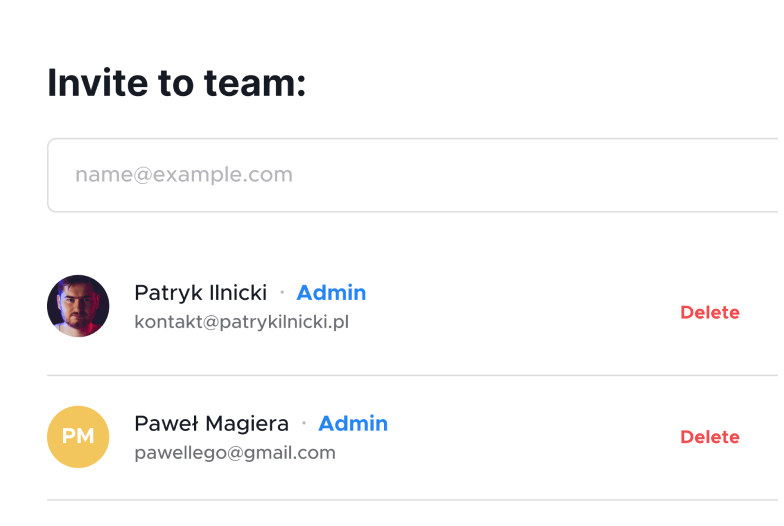This screenshot has height=526, width=784.
Task: Click the pawellego@gmail.com email address
Action: [x=235, y=453]
